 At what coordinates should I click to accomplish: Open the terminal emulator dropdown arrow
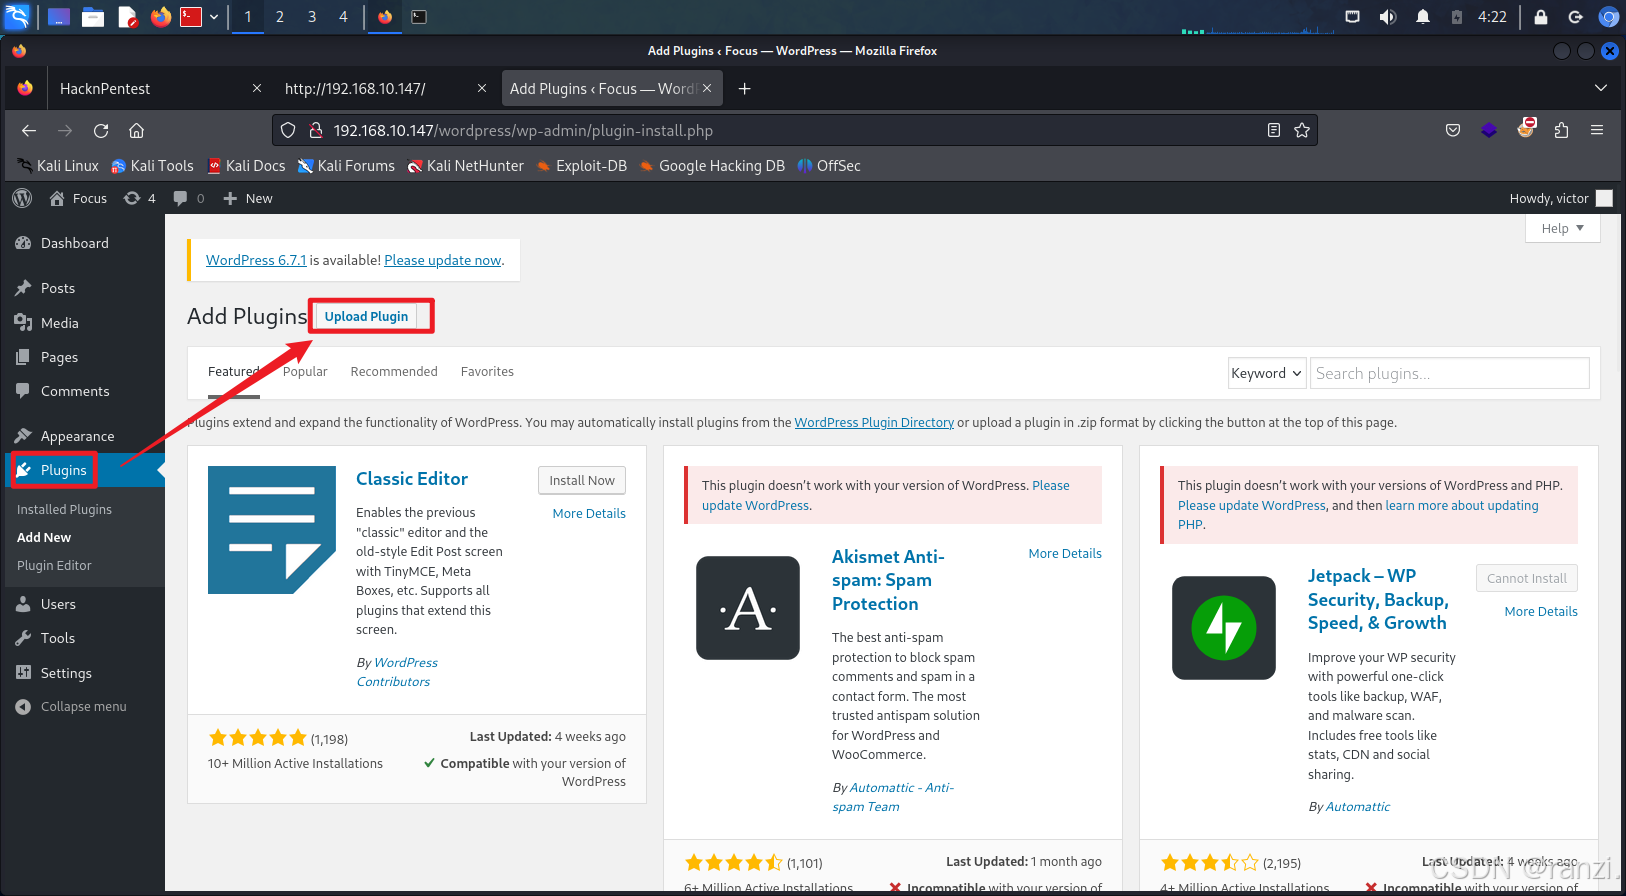(x=214, y=16)
